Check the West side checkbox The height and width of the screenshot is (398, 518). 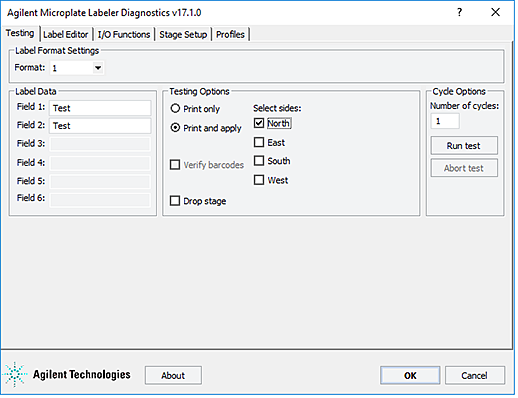coord(259,180)
